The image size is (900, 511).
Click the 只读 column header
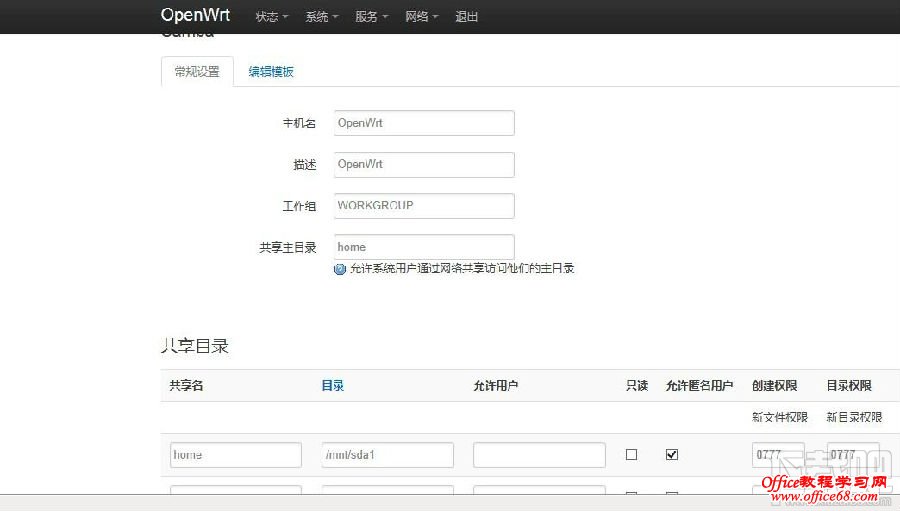(x=637, y=386)
